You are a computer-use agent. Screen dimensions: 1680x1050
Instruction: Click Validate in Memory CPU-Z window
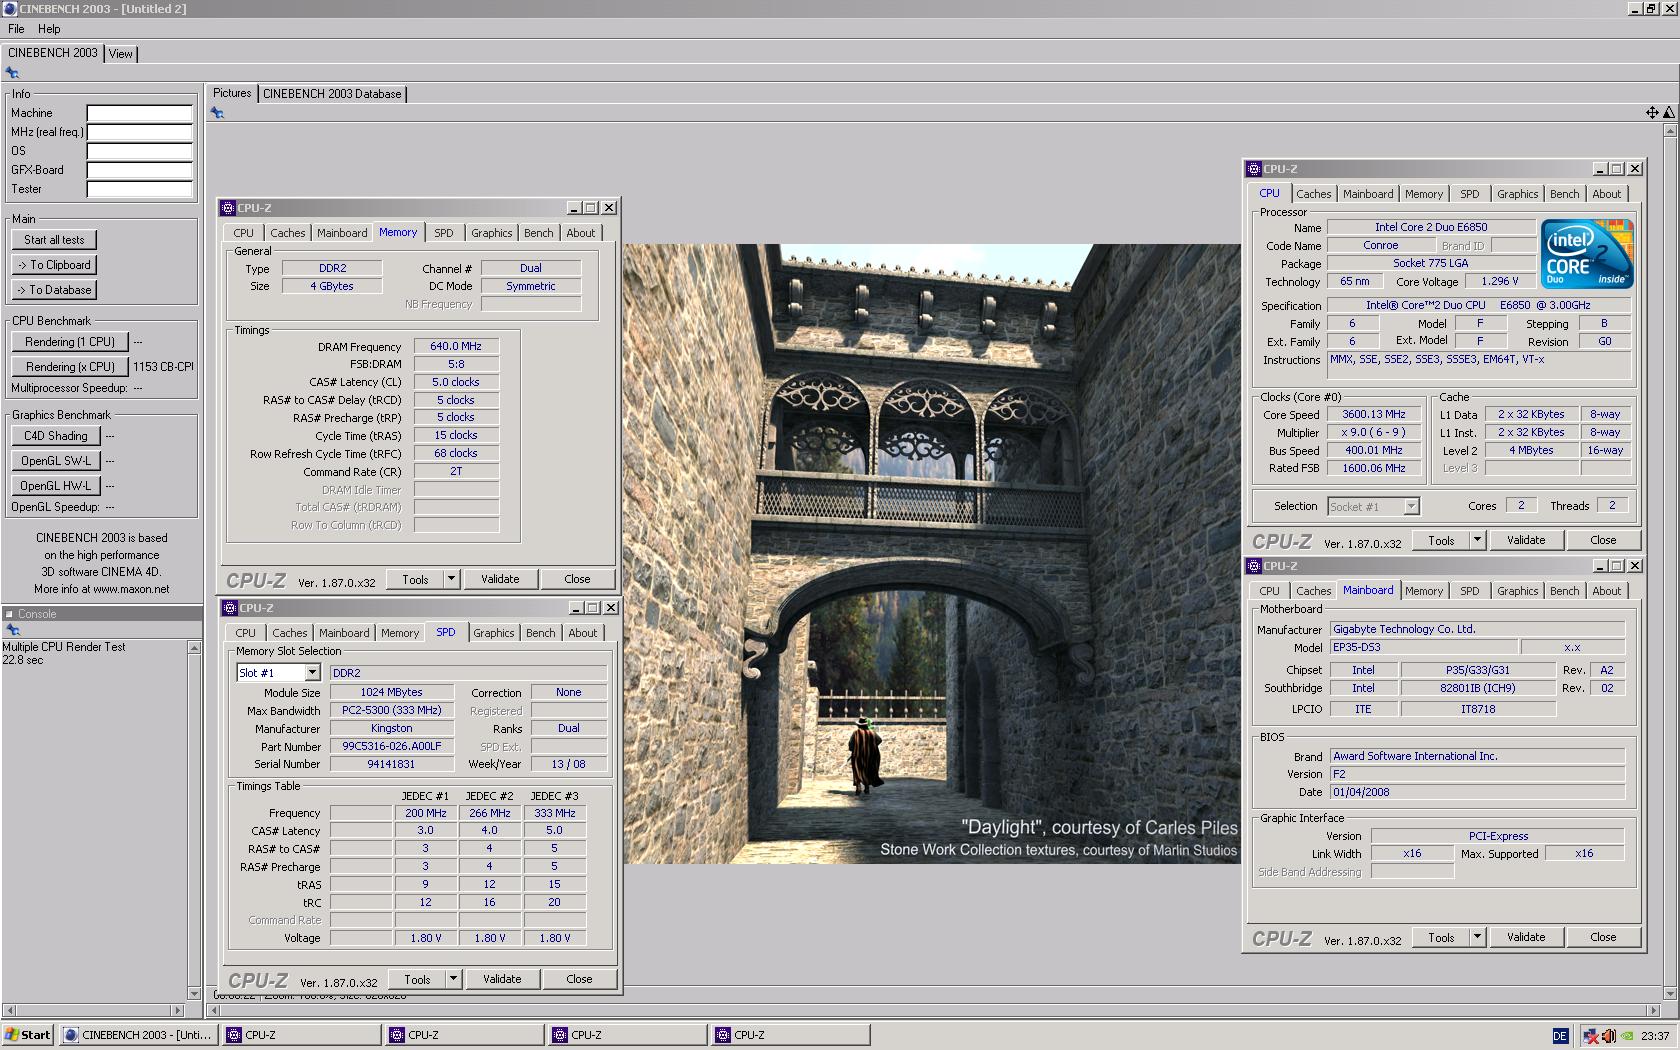click(x=500, y=579)
